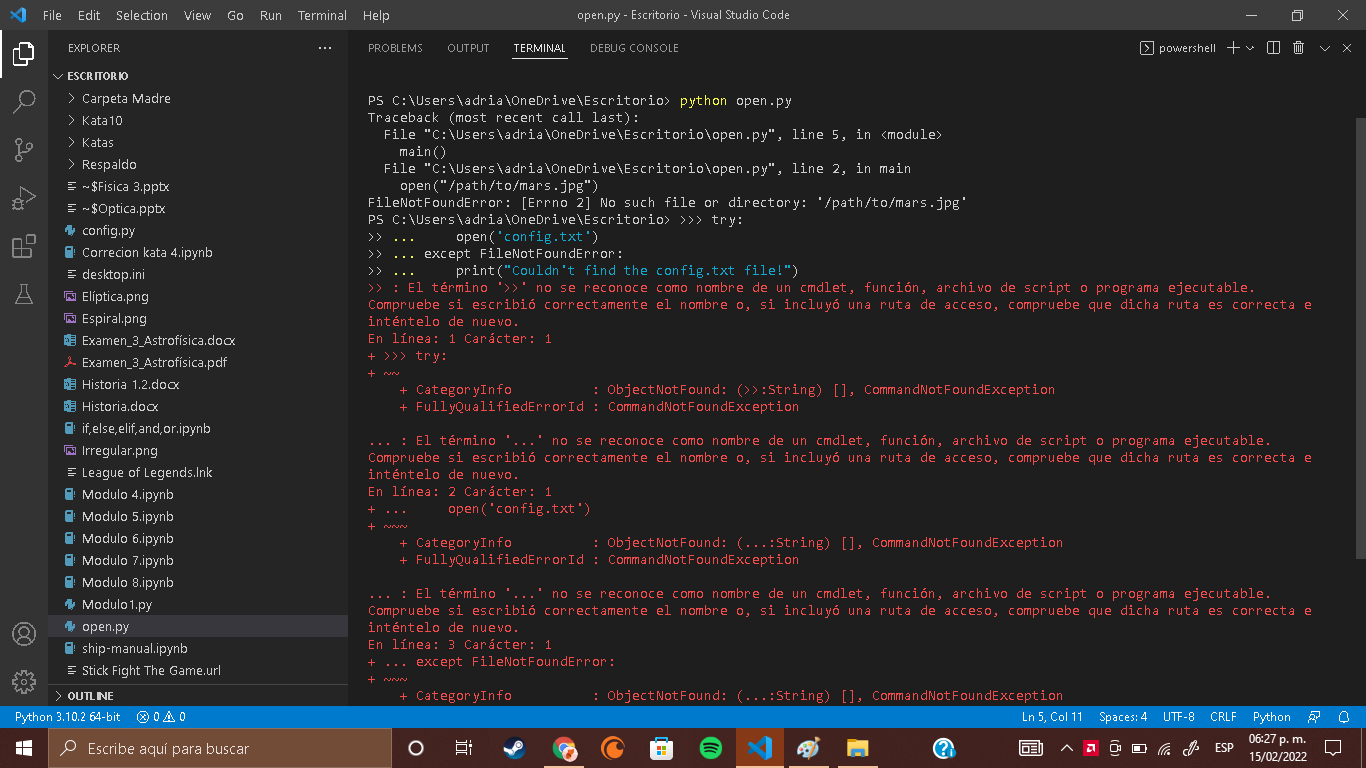The width and height of the screenshot is (1366, 768).
Task: Select Examen_3_Astrofísica.pdf file
Action: pos(198,362)
